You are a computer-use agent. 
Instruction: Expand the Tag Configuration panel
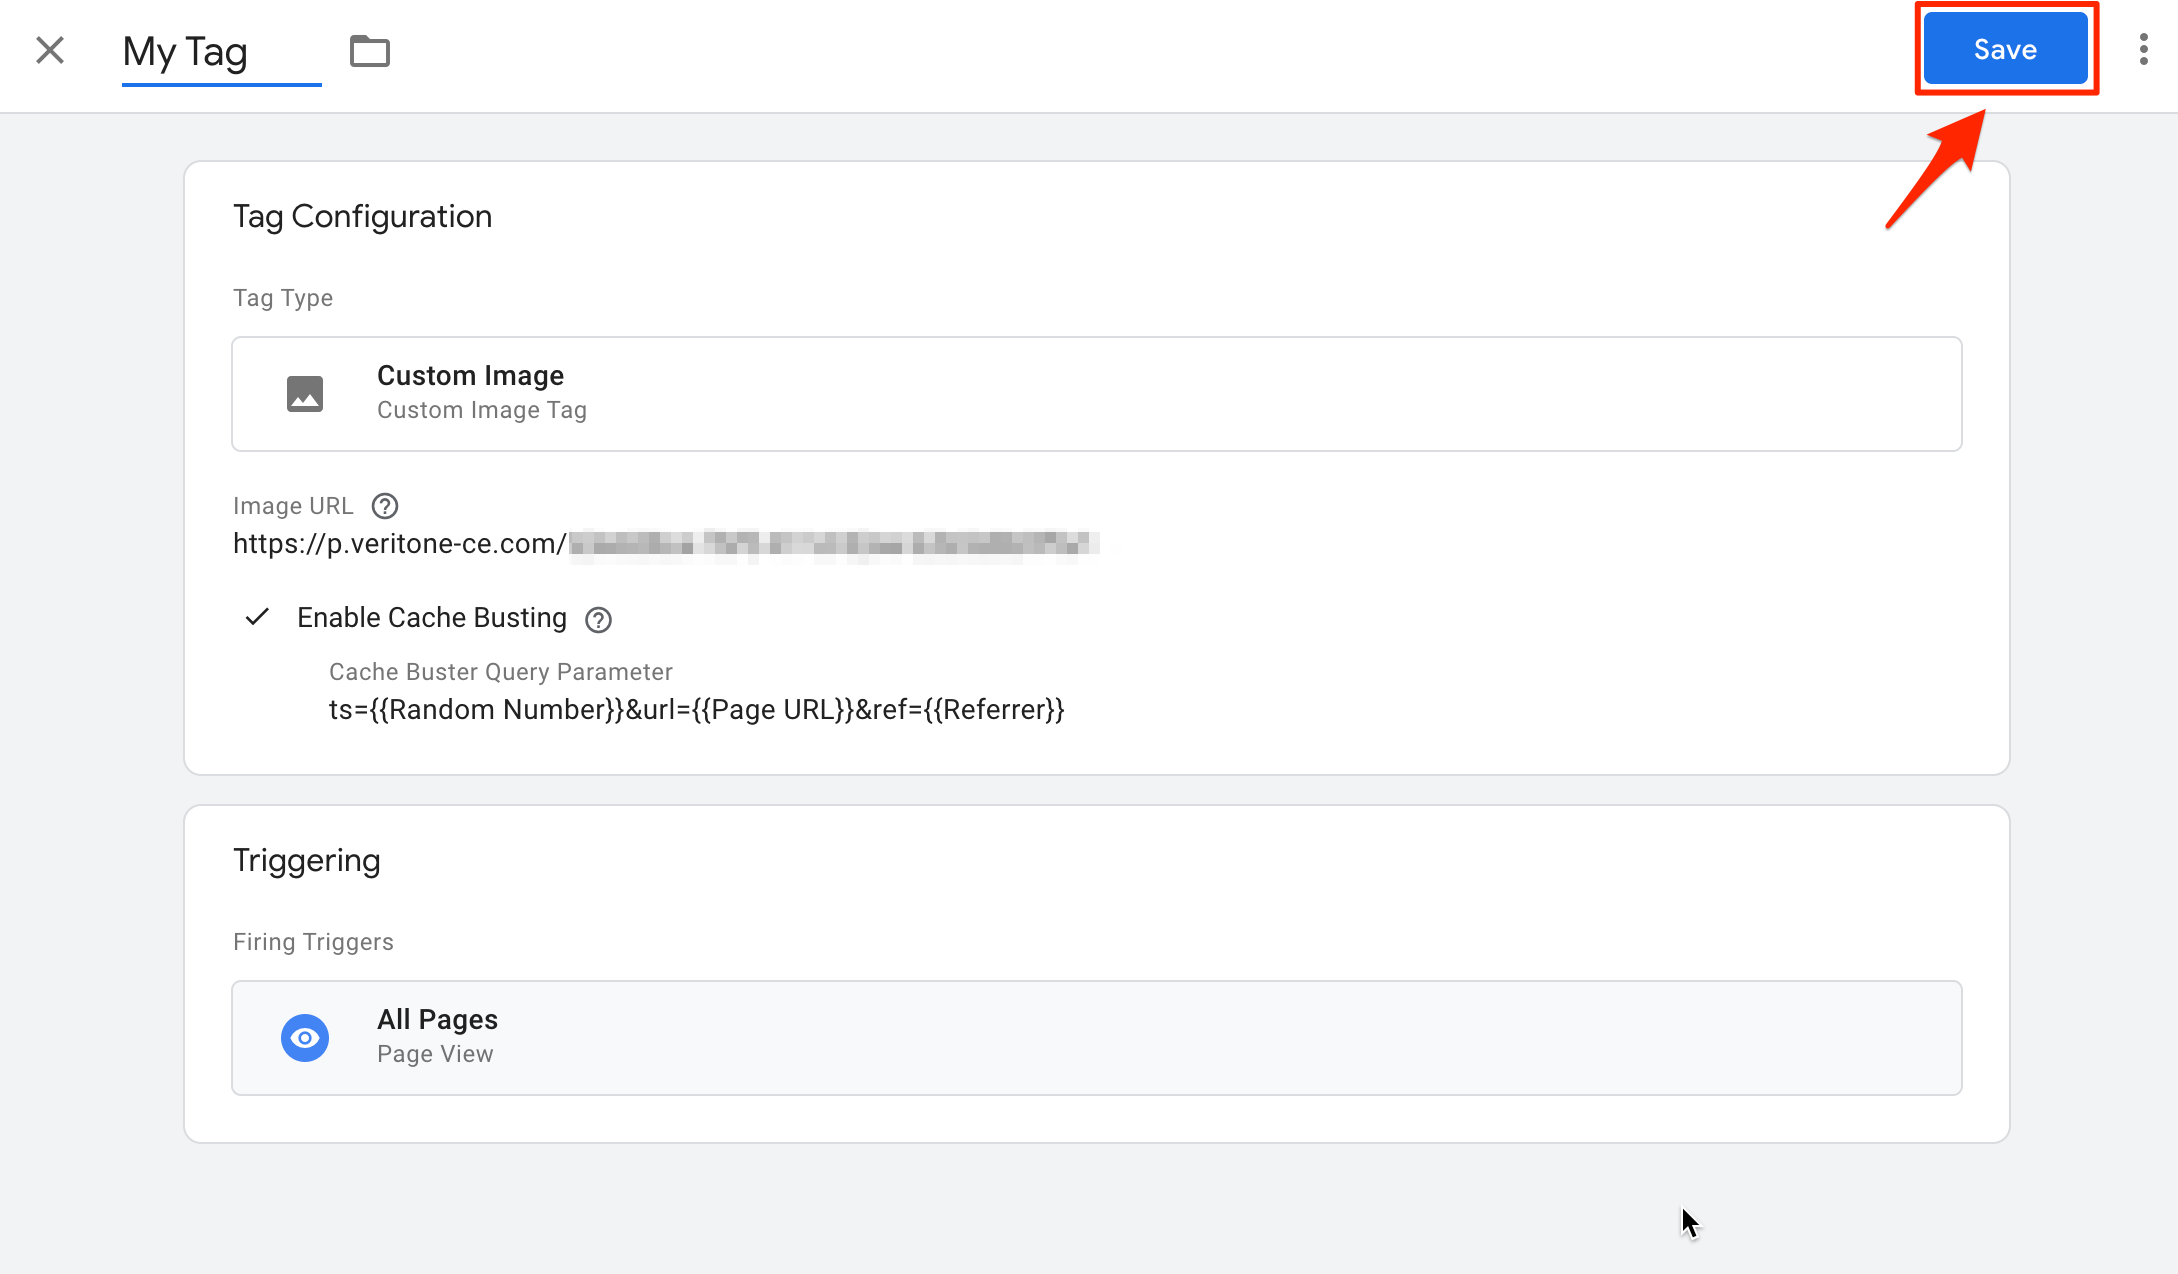363,216
